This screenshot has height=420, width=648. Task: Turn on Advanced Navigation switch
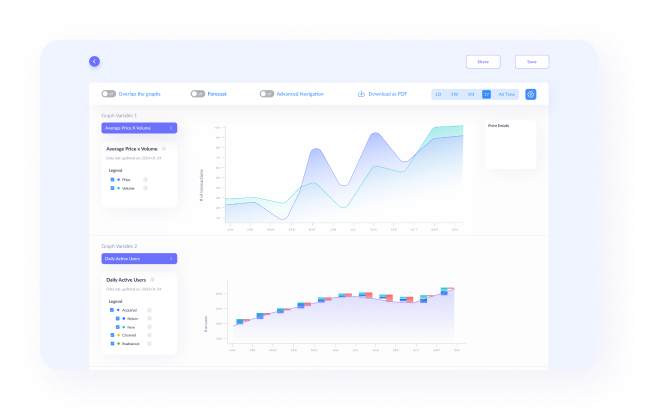pos(267,94)
